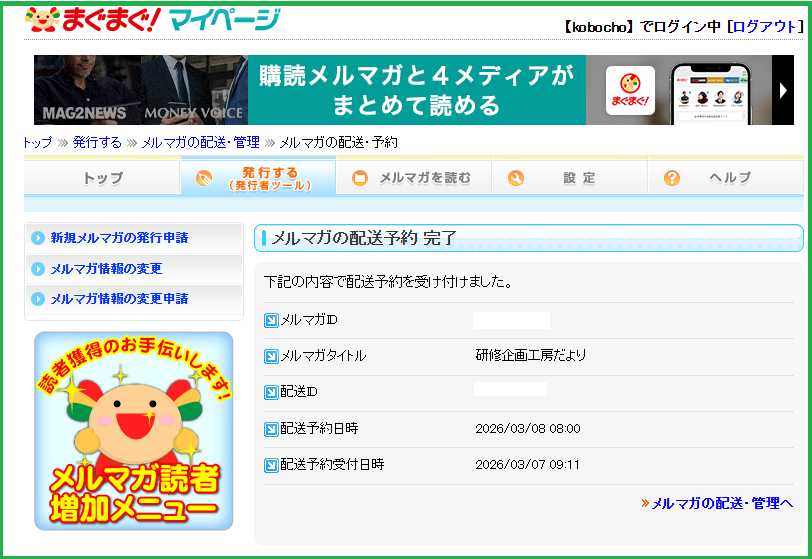Viewport: 812px width, 559px height.
Task: Click the question mark help icon
Action: coord(672,178)
